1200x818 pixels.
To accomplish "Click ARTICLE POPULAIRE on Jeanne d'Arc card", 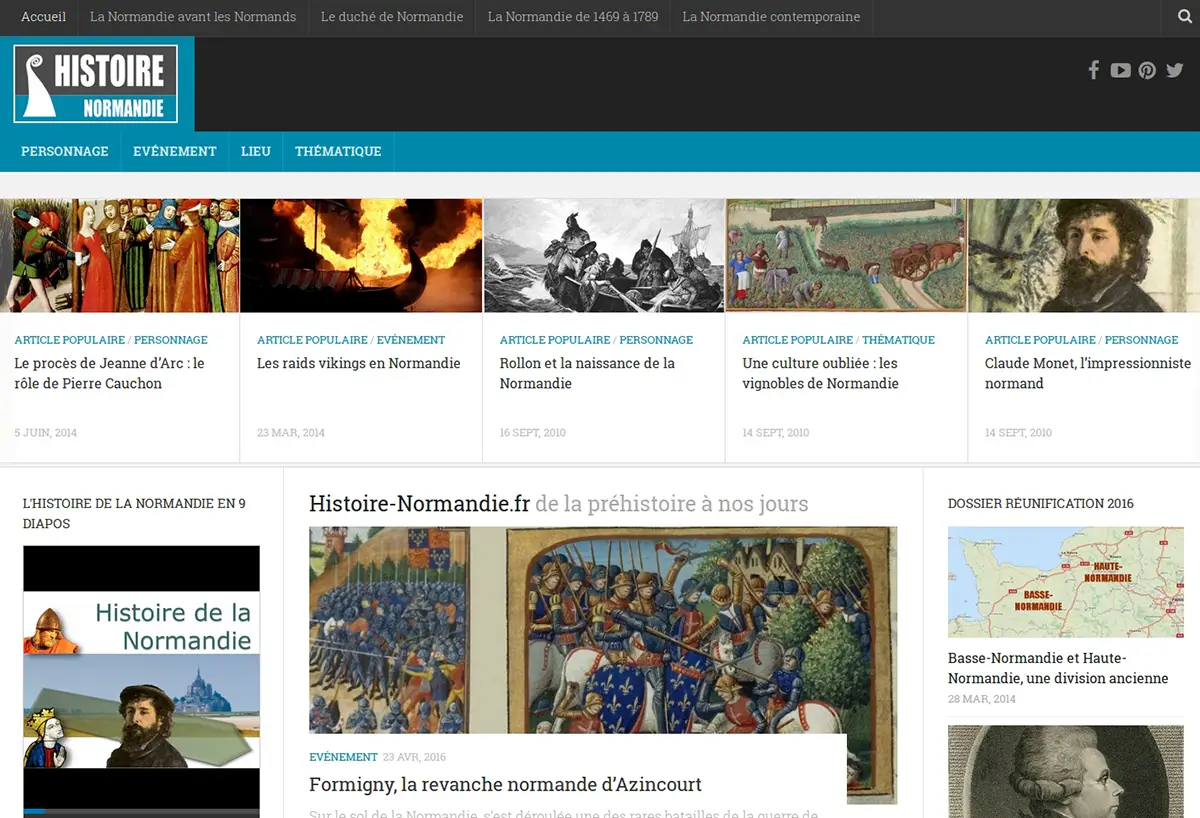I will pyautogui.click(x=70, y=340).
